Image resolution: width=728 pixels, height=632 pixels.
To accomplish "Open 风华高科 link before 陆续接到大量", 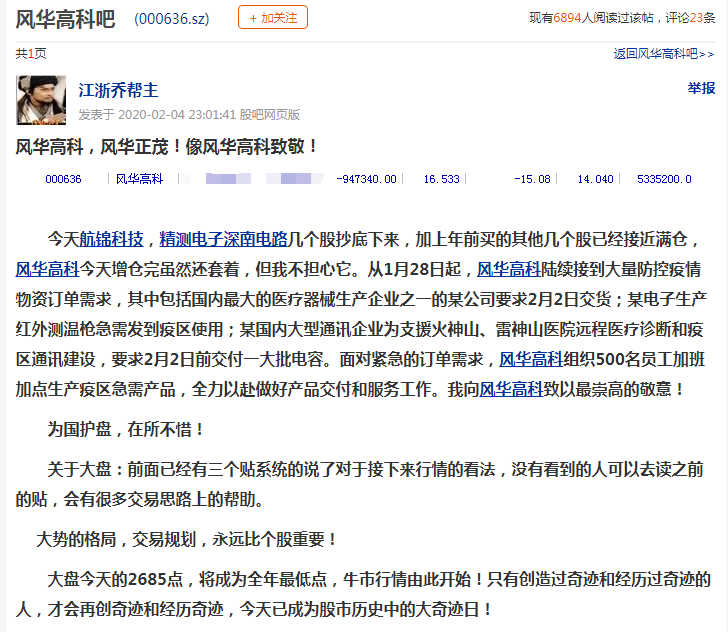I will click(509, 269).
